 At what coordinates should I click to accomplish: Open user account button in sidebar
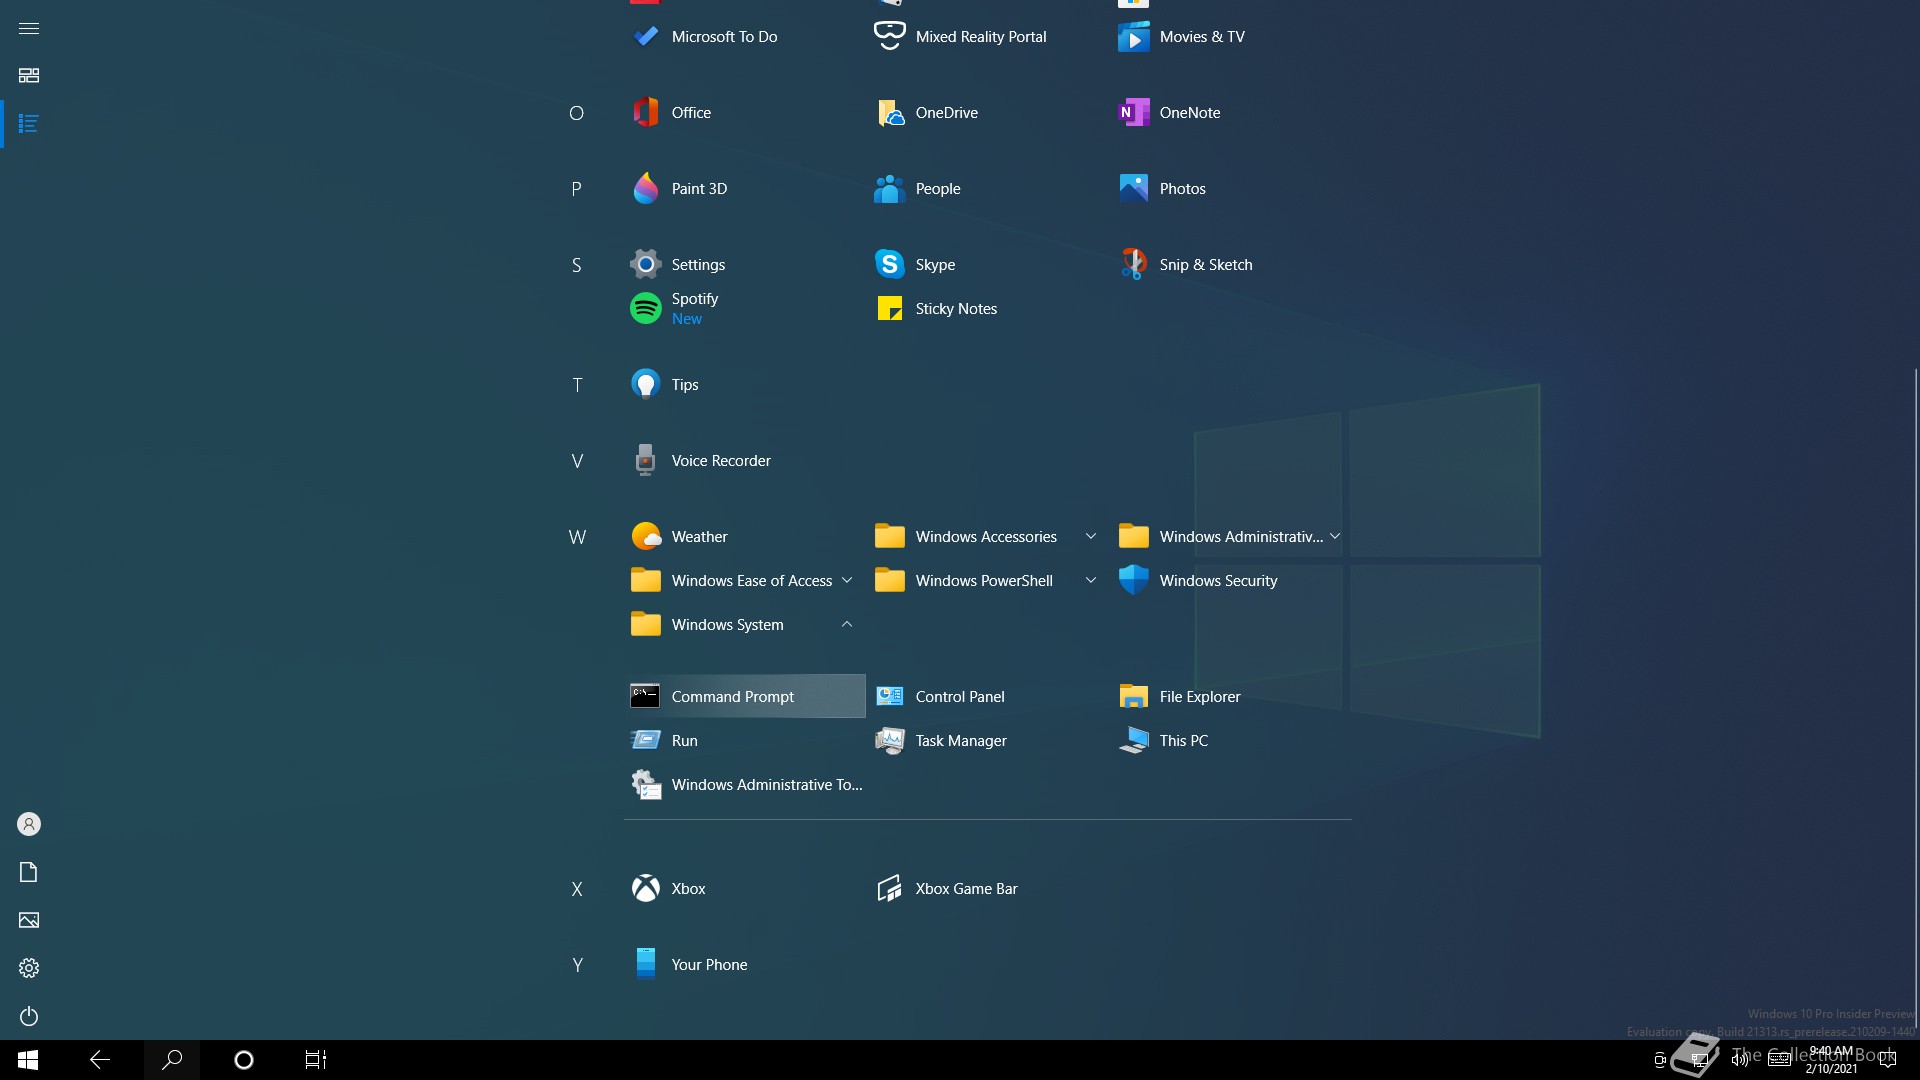29,824
